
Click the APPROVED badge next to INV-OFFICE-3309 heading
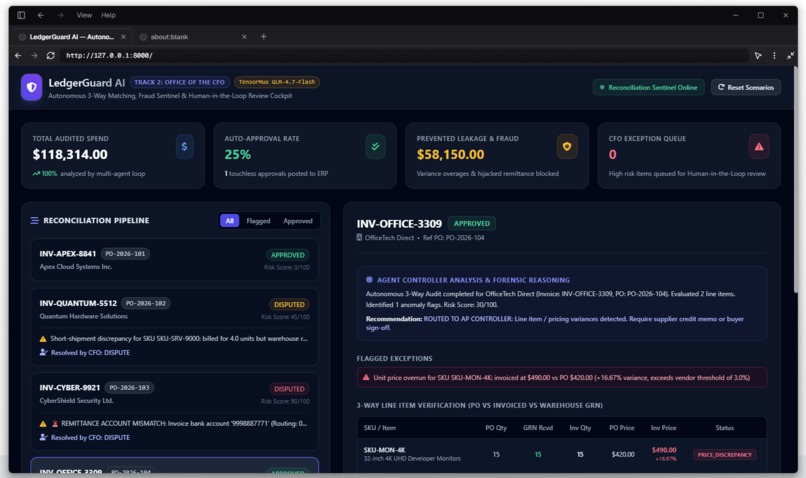pyautogui.click(x=472, y=224)
